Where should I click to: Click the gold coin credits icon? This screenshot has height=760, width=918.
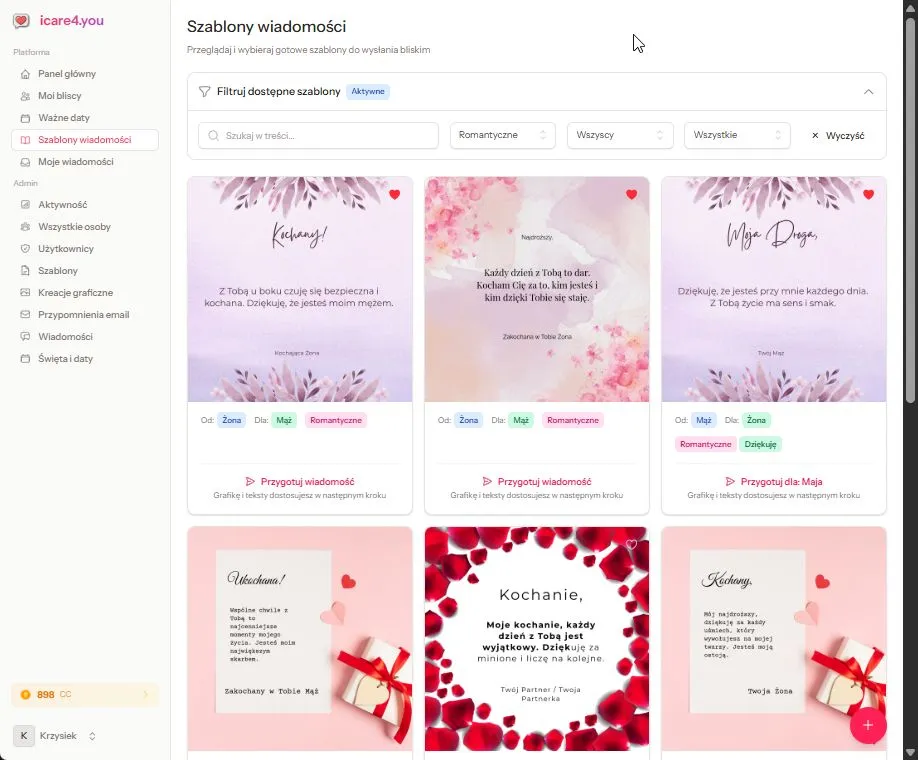[x=25, y=695]
